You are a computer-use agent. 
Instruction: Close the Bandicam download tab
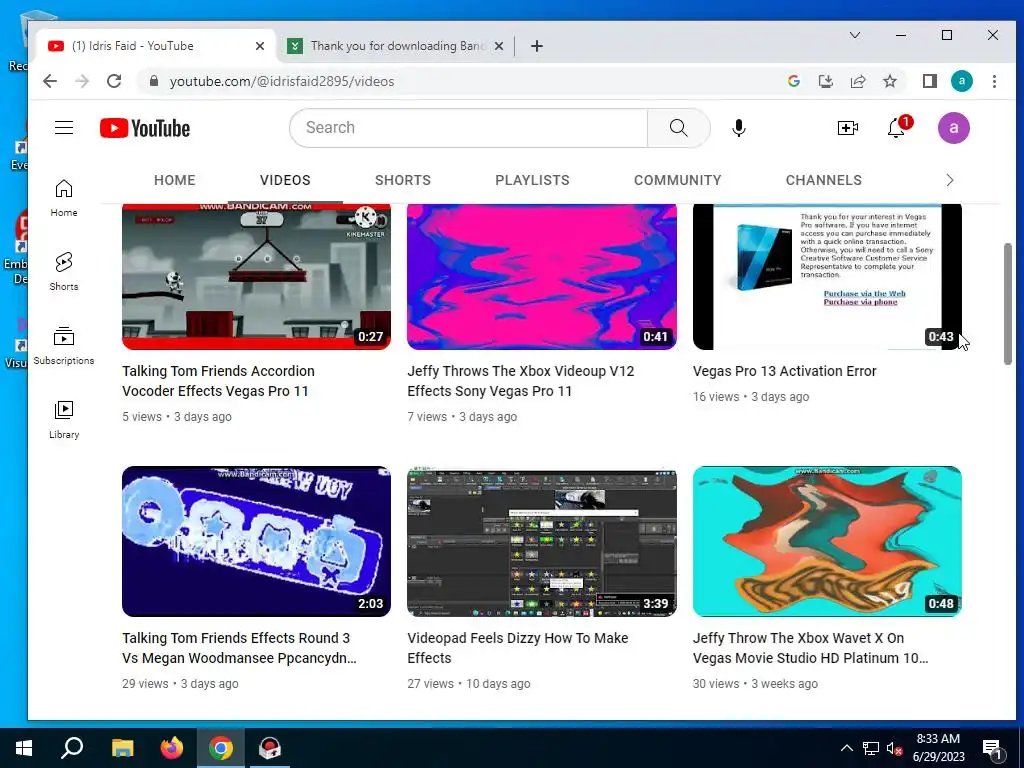click(499, 46)
